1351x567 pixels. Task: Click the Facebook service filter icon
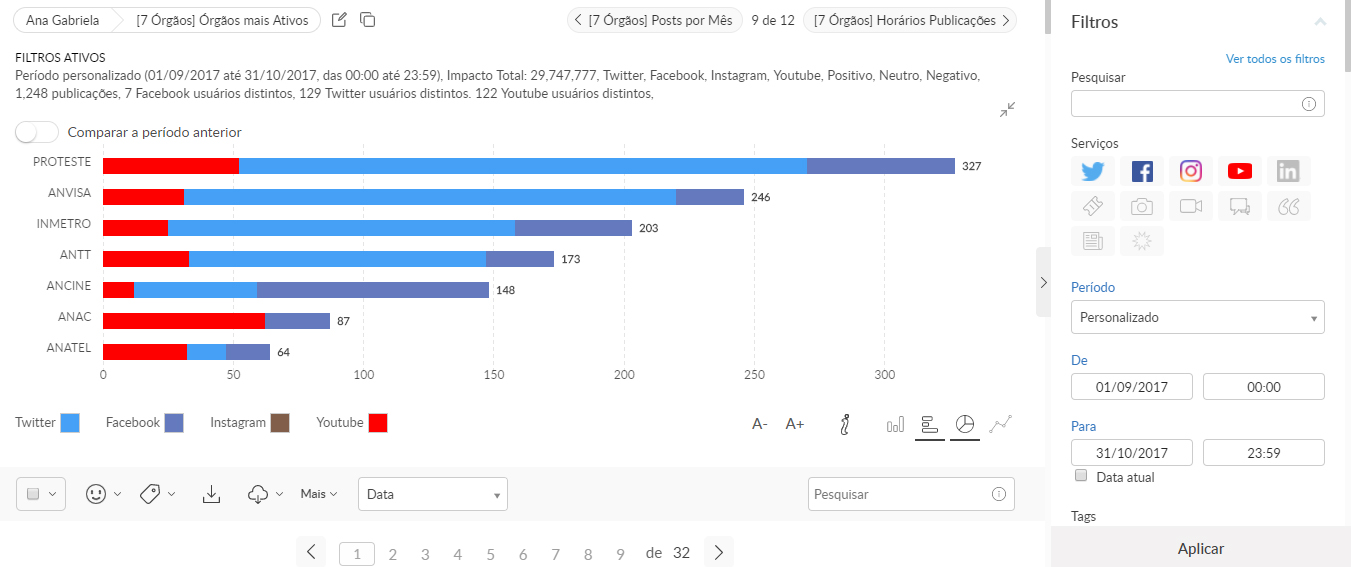coord(1141,171)
